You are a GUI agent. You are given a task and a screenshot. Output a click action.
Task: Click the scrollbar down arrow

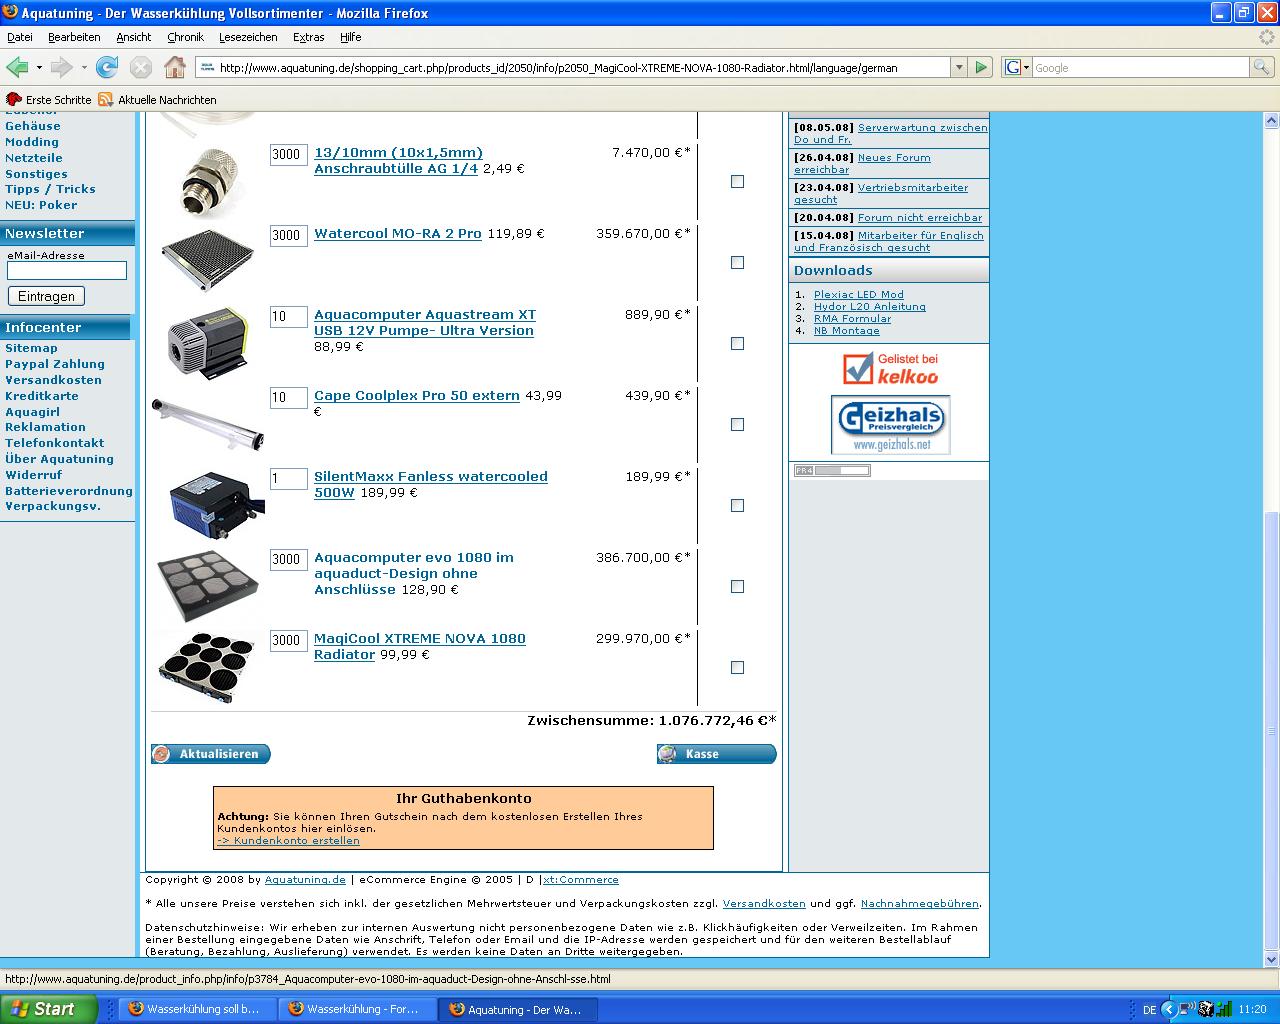pos(1271,959)
